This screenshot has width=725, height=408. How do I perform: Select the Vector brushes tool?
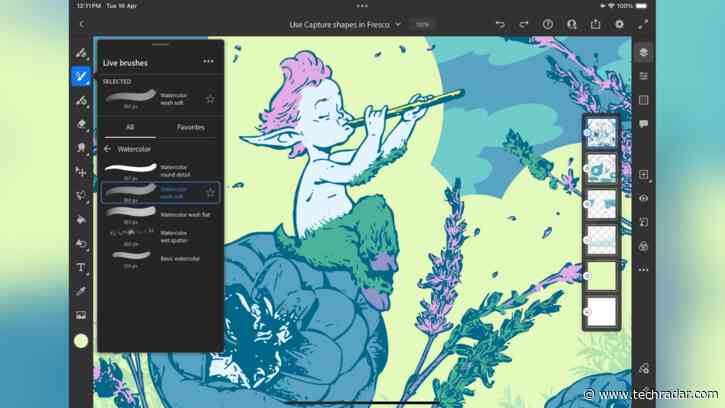(81, 100)
